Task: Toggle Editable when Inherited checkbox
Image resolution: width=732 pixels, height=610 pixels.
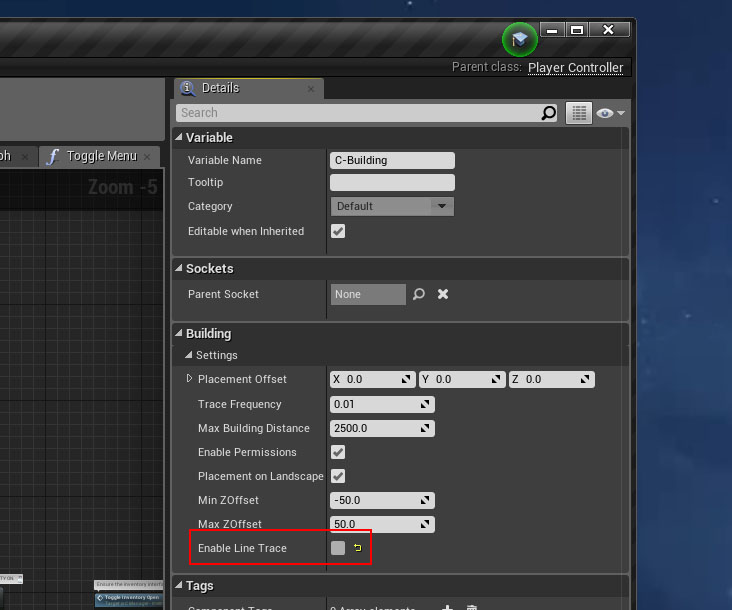Action: point(338,231)
